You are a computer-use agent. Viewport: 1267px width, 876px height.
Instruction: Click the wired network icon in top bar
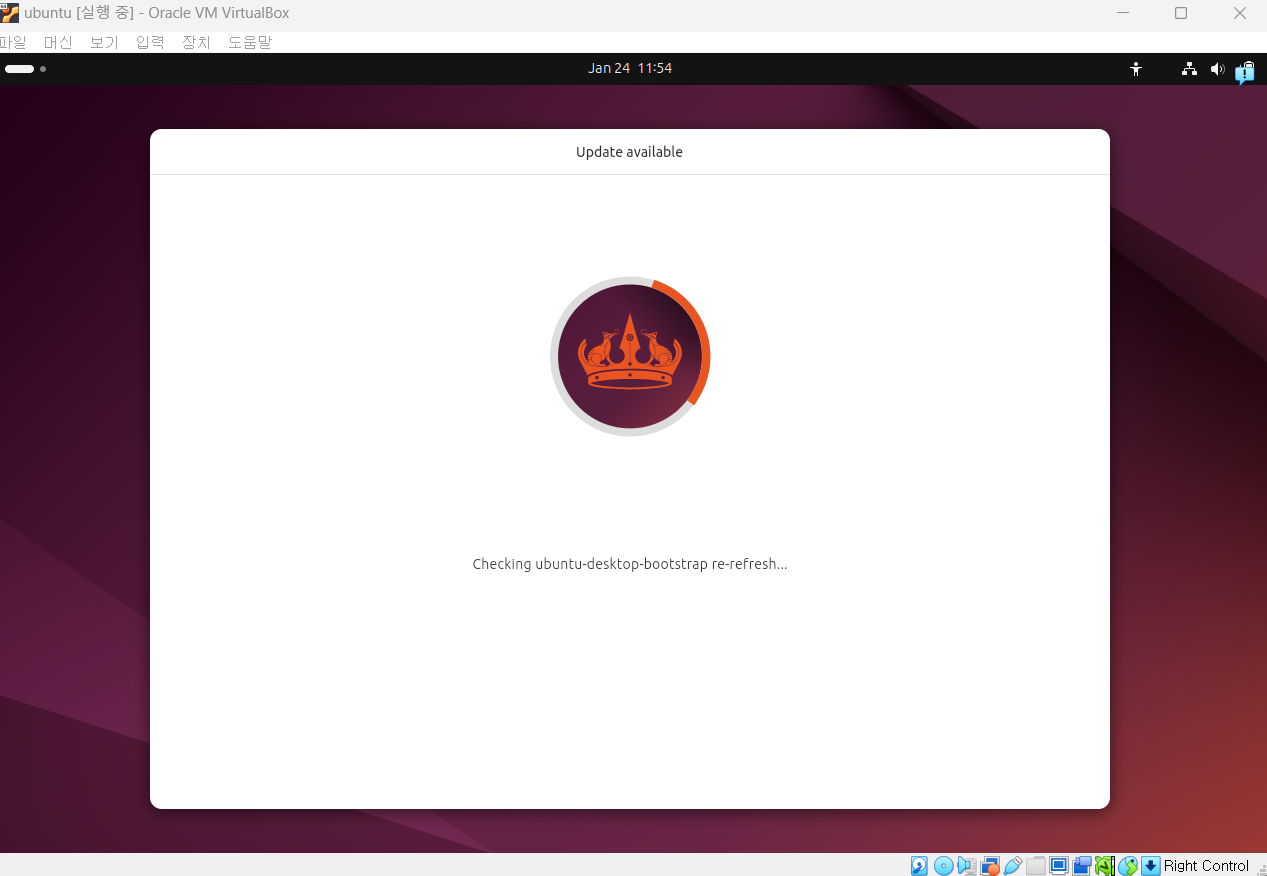click(x=1189, y=69)
